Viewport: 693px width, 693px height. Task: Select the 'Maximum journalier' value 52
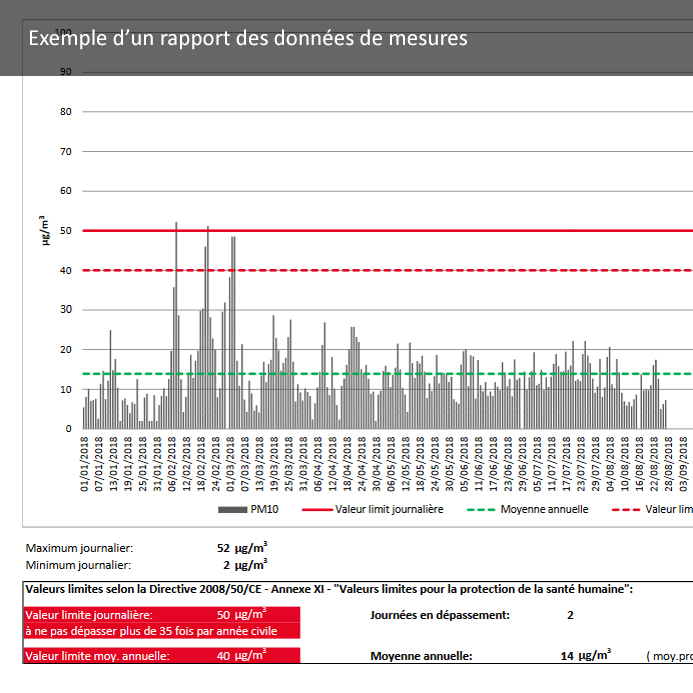(222, 548)
